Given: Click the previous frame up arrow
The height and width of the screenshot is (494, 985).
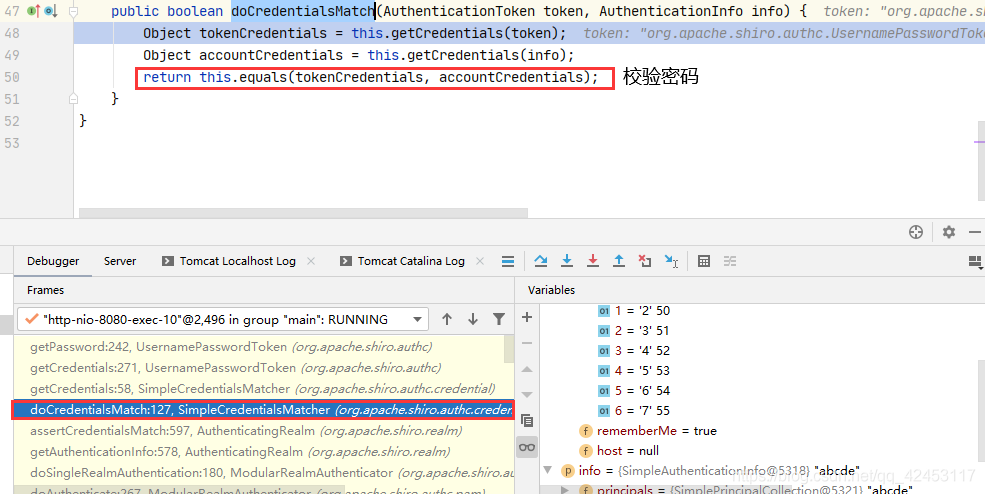Looking at the screenshot, I should [x=447, y=319].
